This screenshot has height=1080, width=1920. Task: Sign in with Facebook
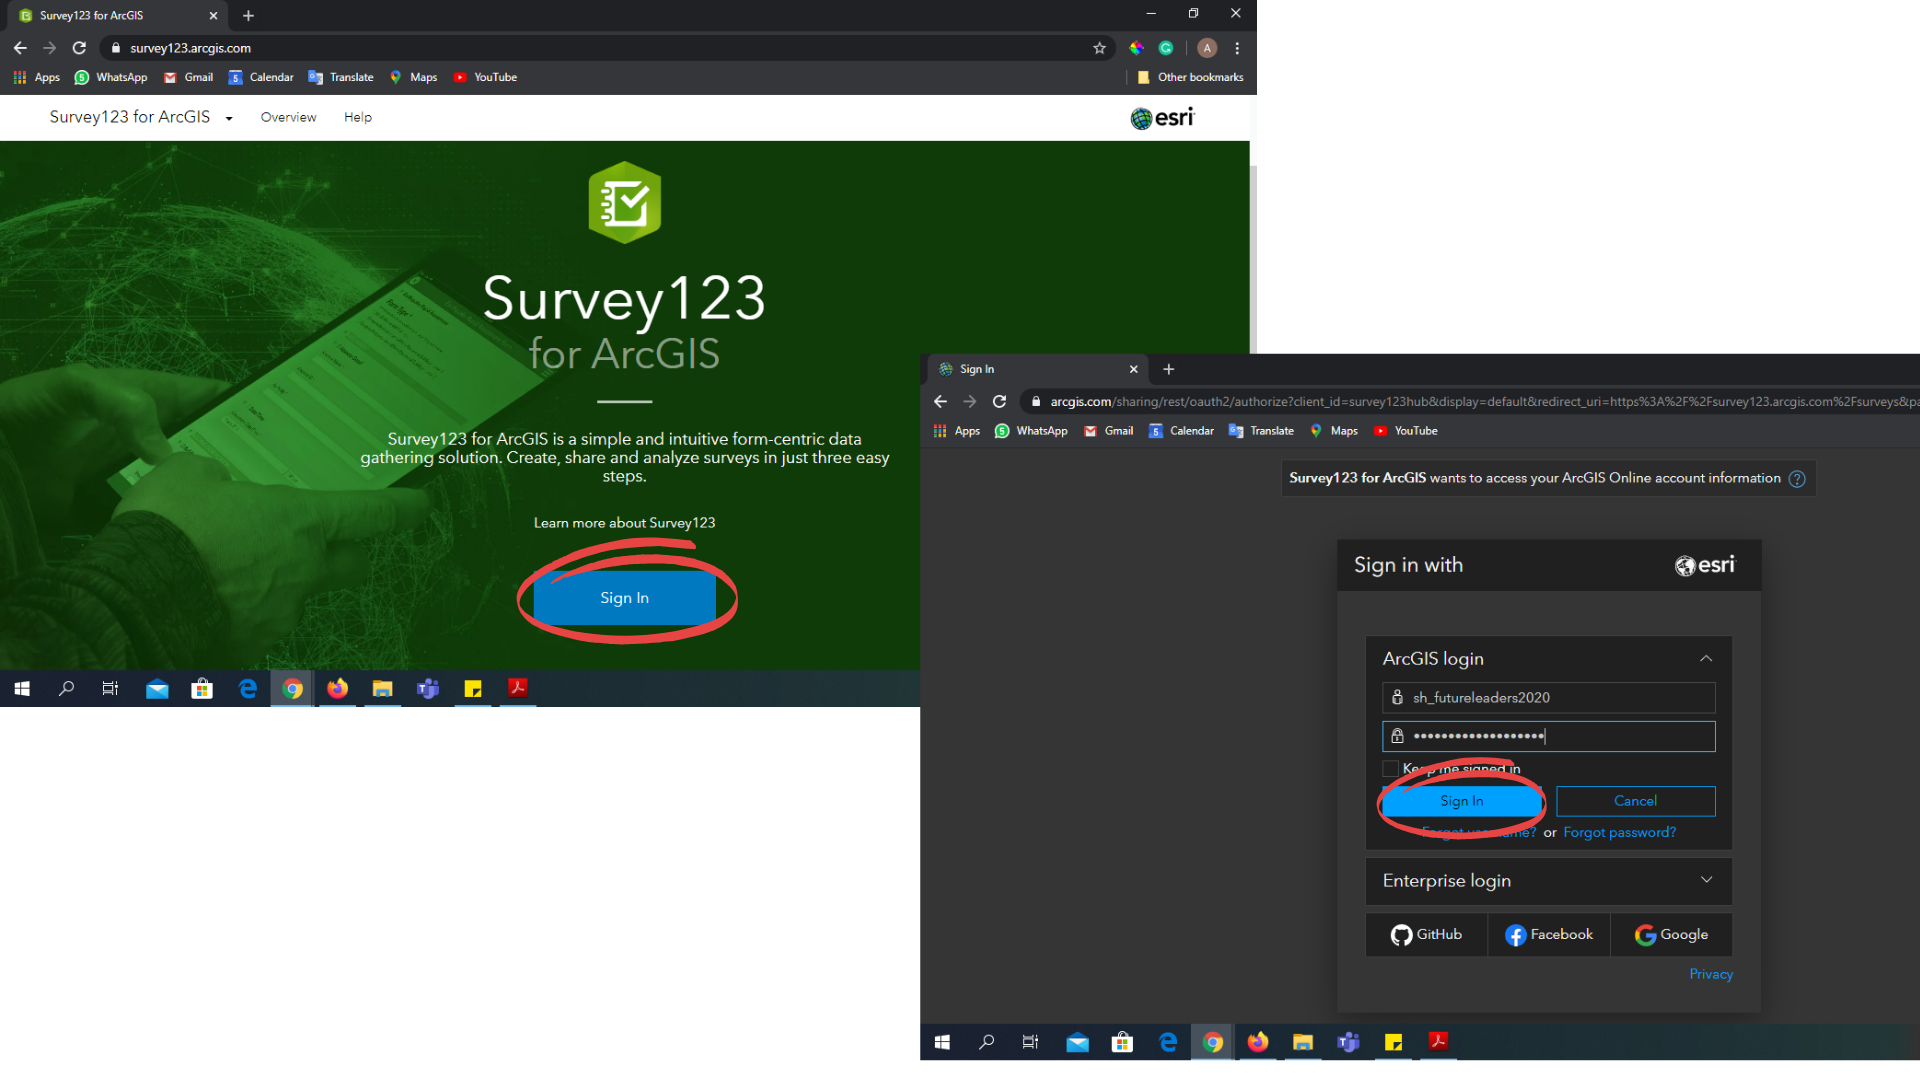(1549, 935)
